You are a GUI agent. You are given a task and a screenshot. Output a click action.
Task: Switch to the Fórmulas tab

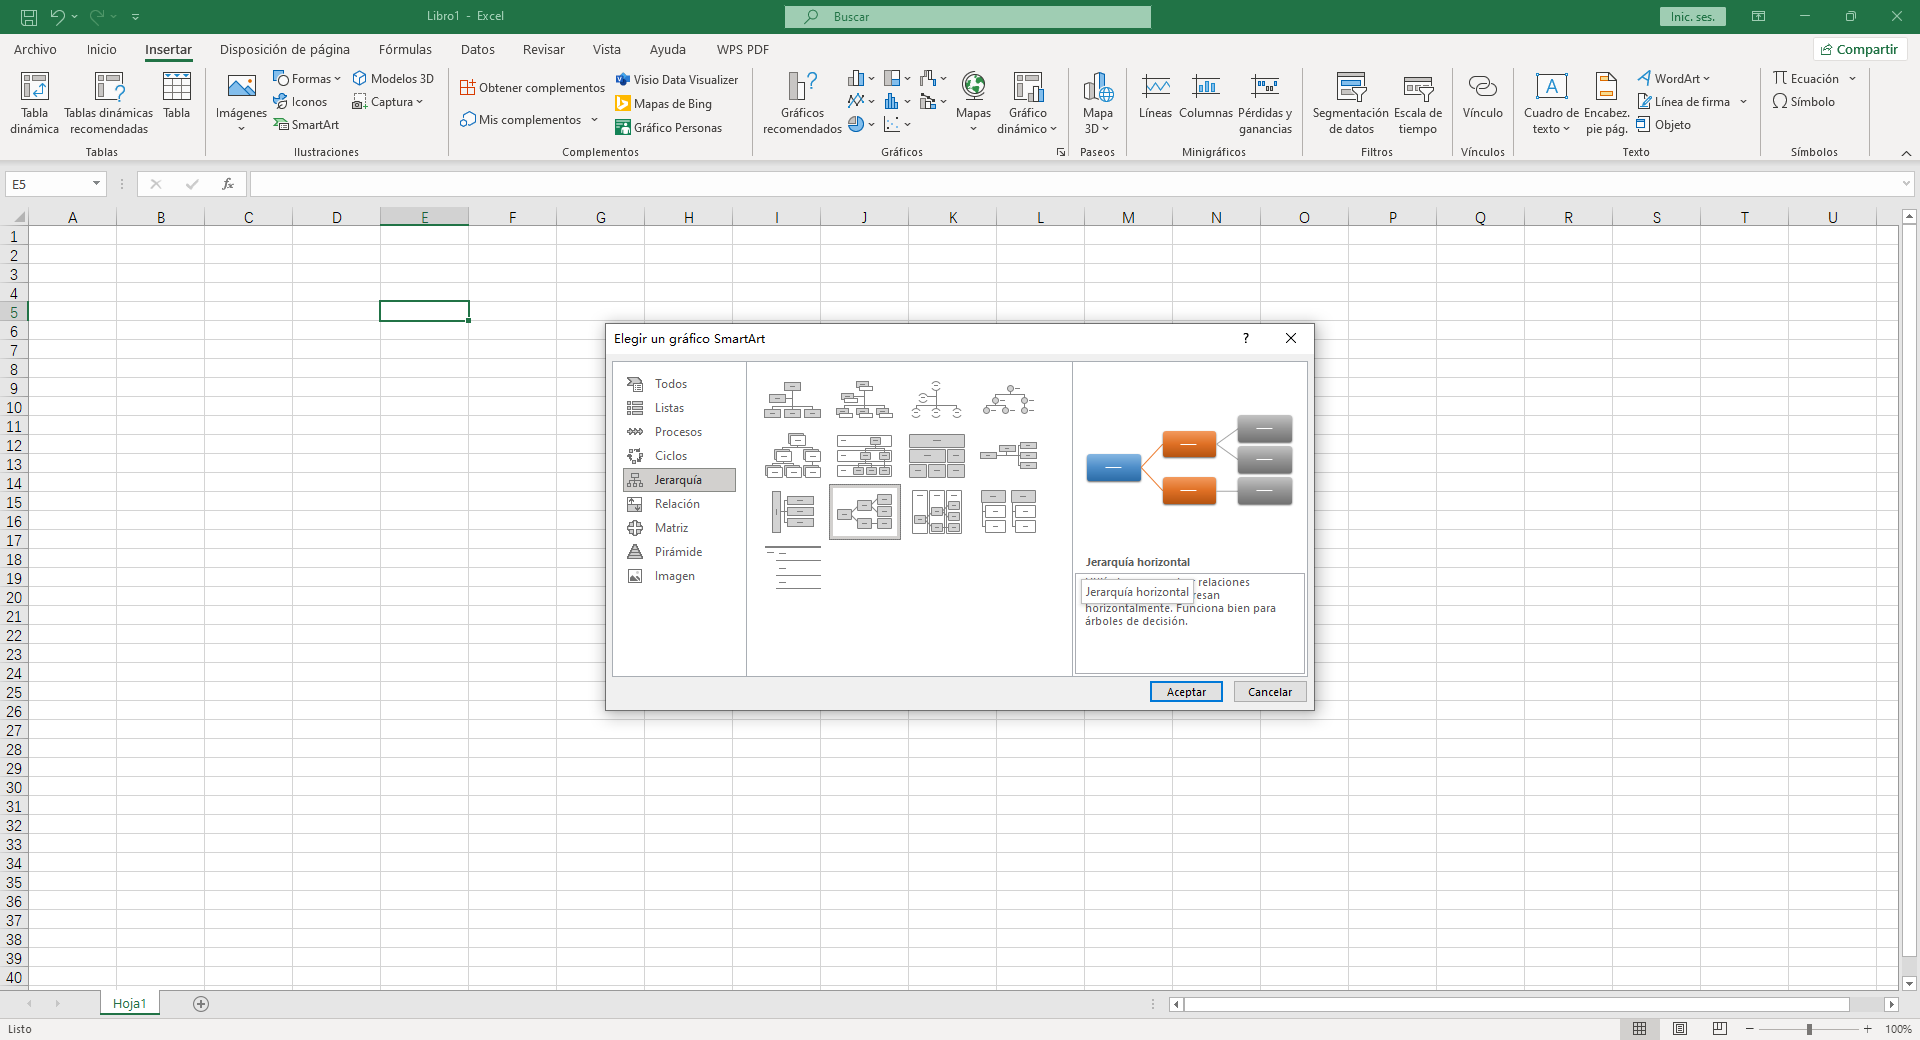405,50
